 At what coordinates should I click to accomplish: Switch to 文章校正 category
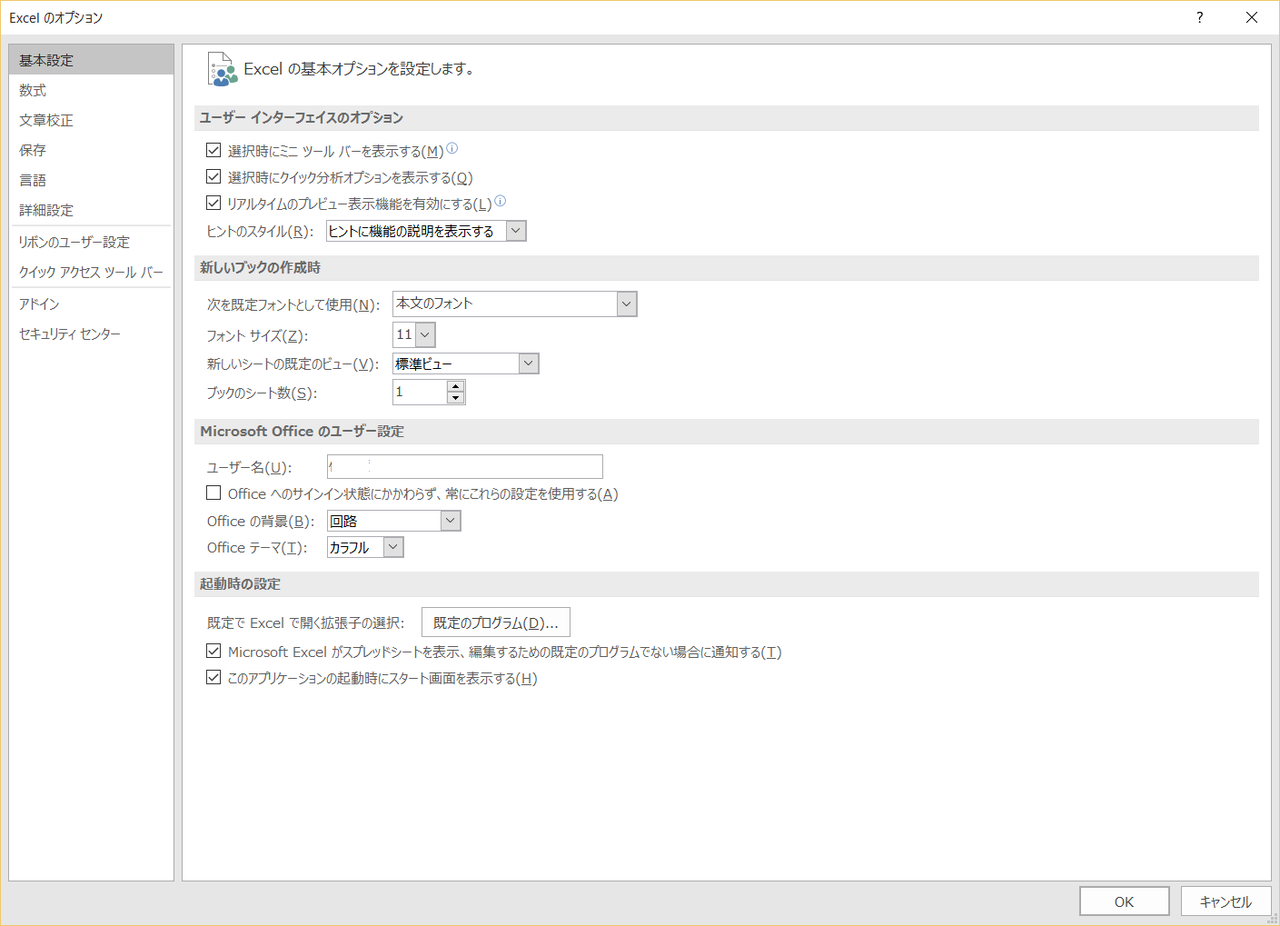tap(91, 120)
